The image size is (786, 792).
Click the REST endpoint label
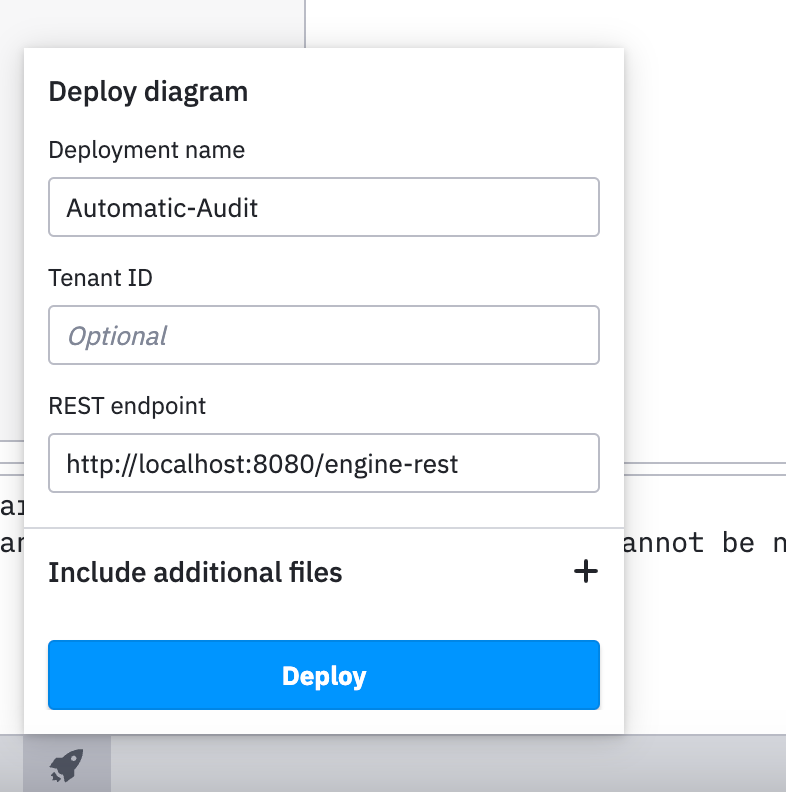pyautogui.click(x=127, y=406)
